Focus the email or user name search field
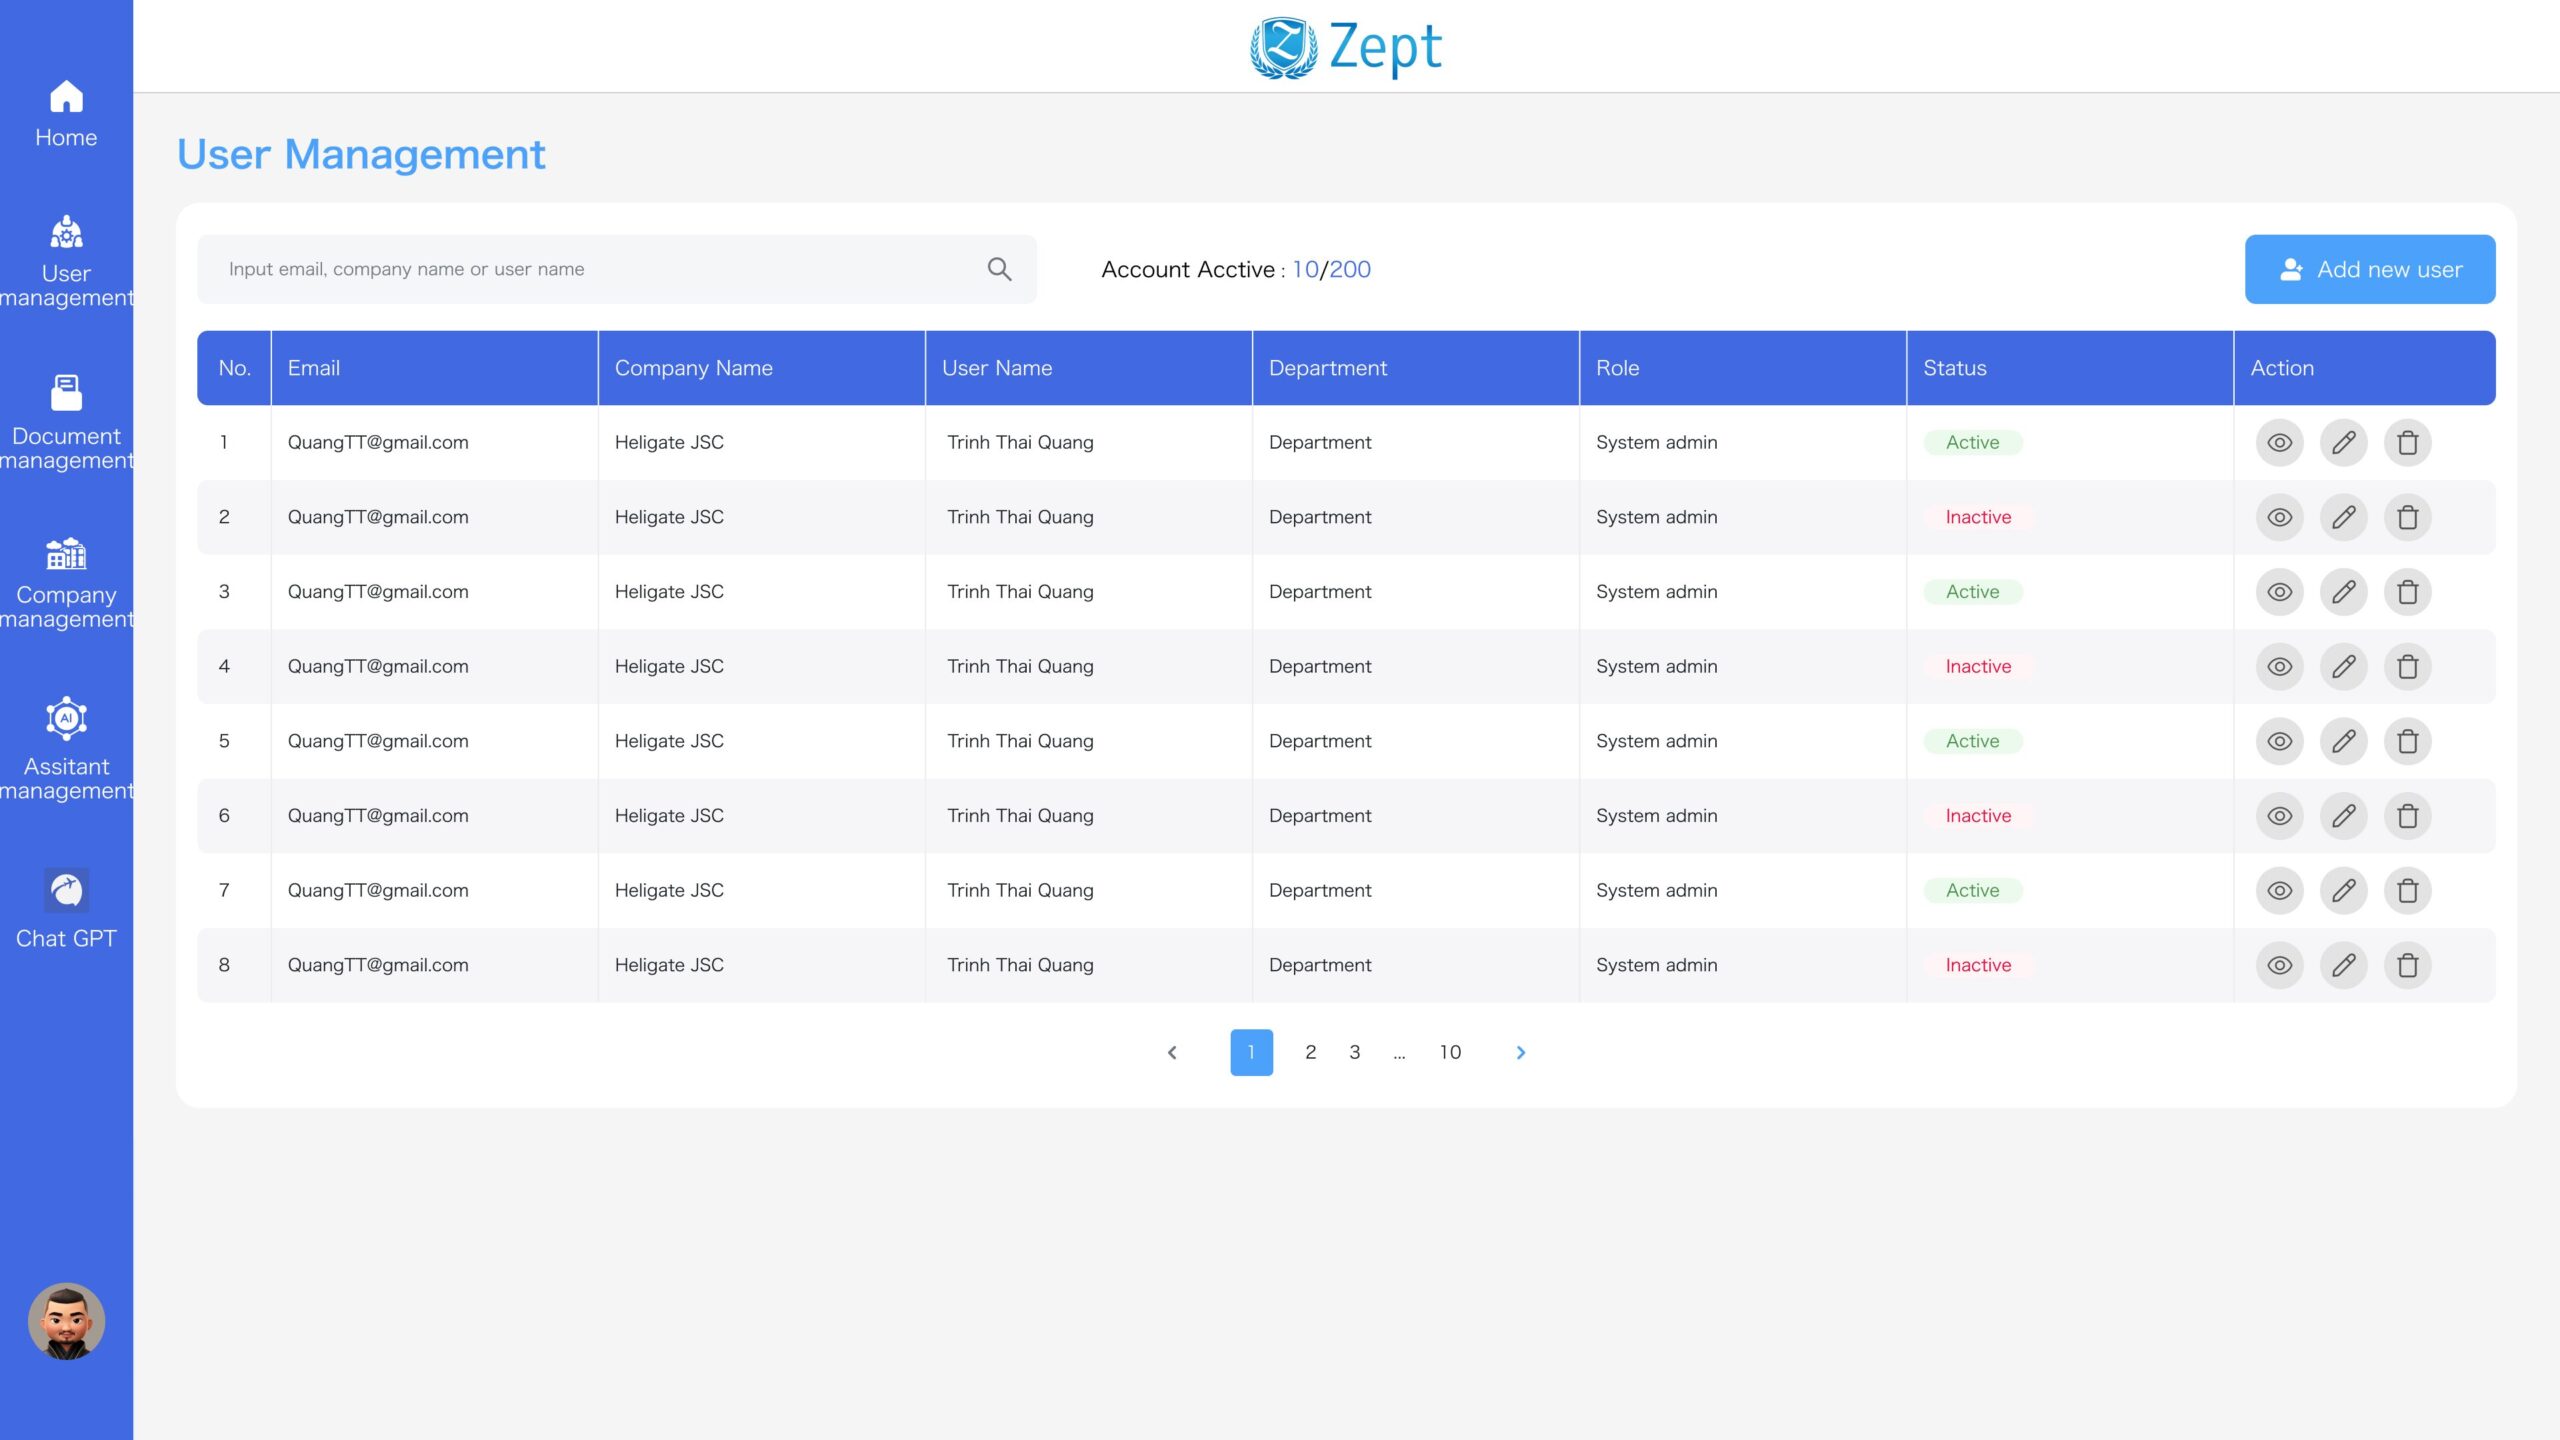 click(x=600, y=269)
